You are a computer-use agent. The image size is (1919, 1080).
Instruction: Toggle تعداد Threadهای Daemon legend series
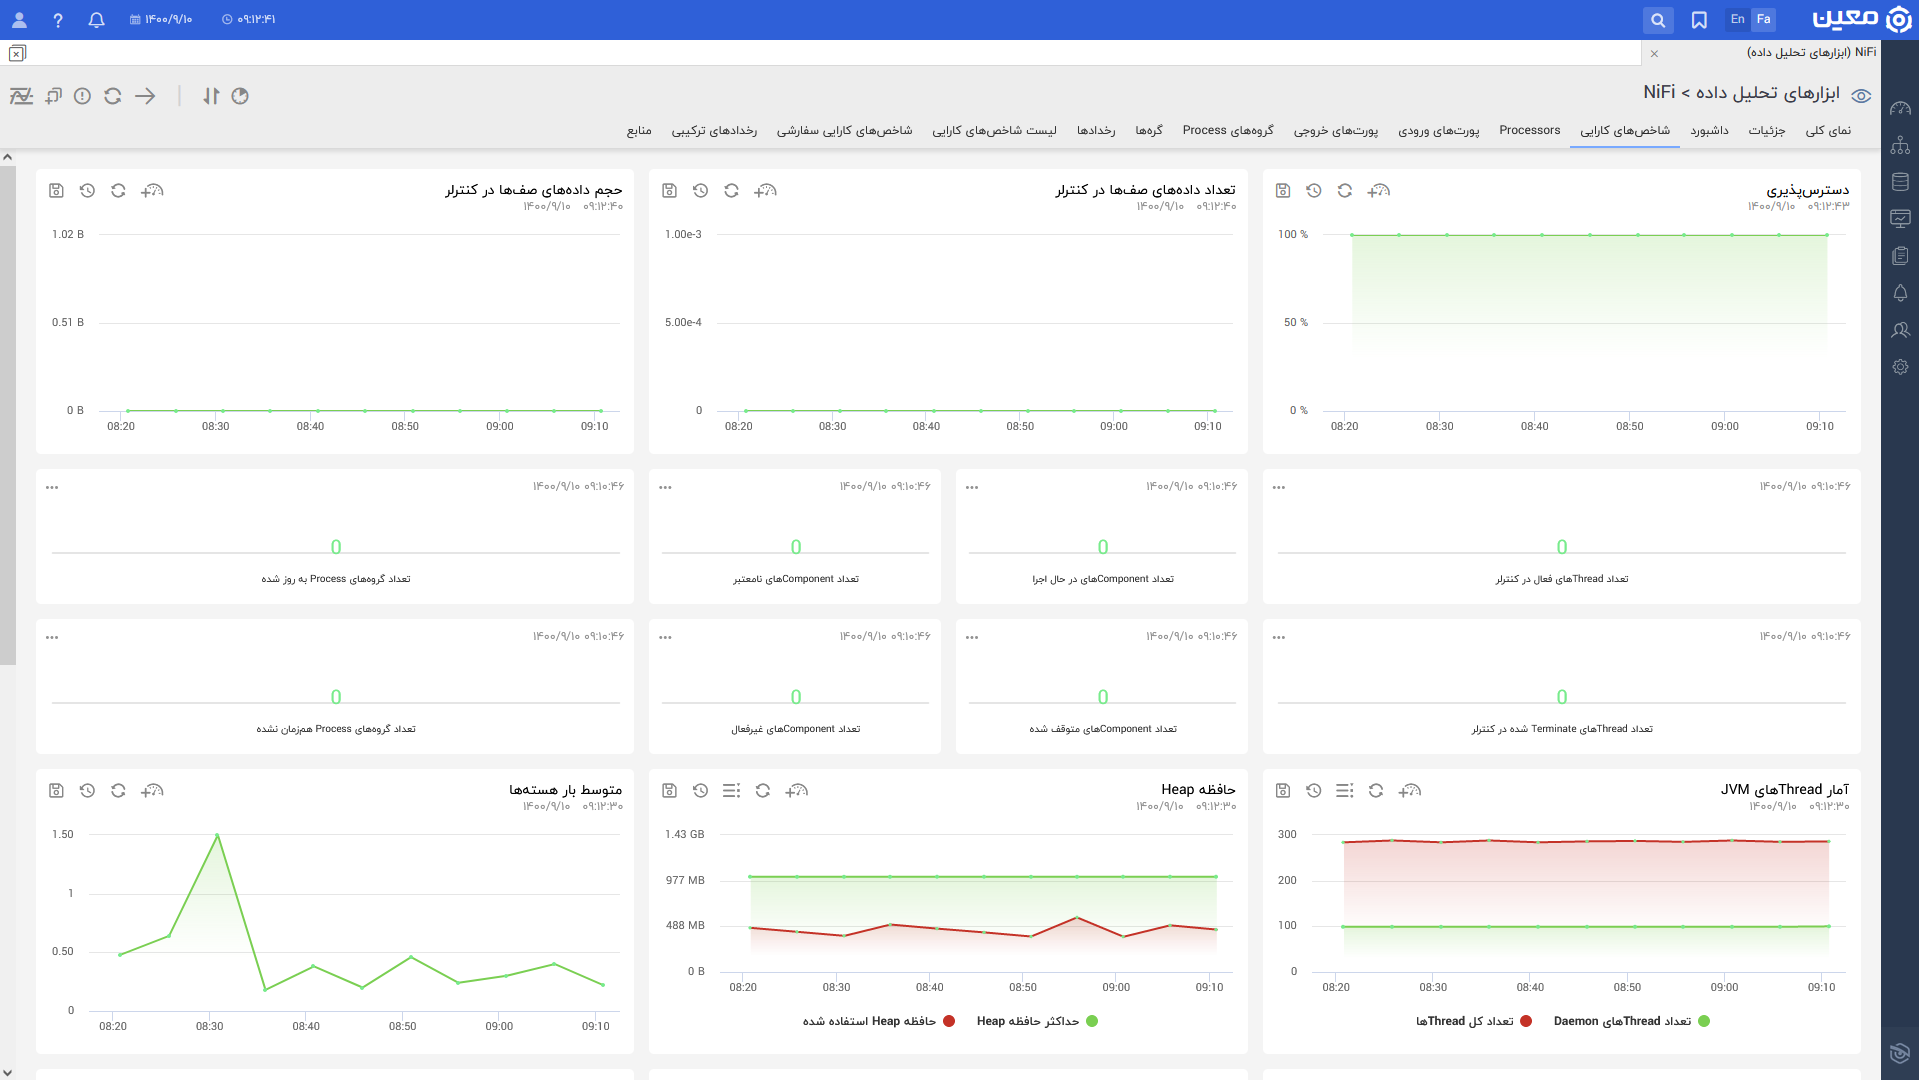[1632, 1021]
